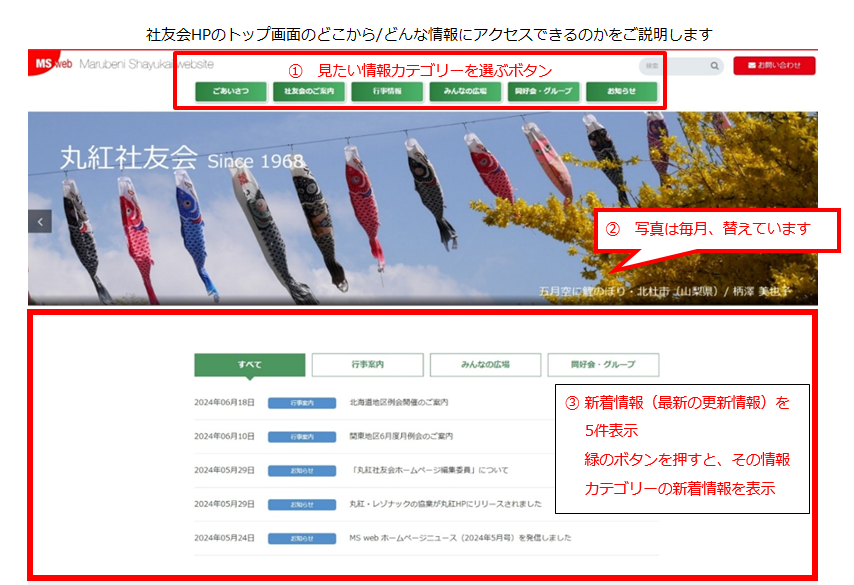854x585 pixels.
Task: Open the 行事情報 menu
Action: [x=387, y=92]
